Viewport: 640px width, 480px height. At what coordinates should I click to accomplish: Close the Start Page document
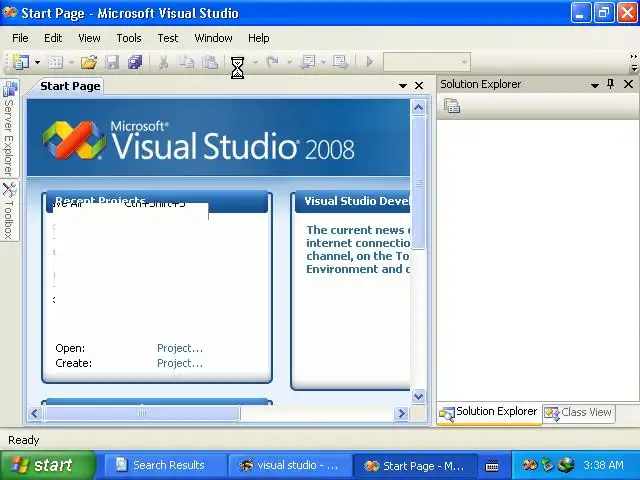coord(419,86)
